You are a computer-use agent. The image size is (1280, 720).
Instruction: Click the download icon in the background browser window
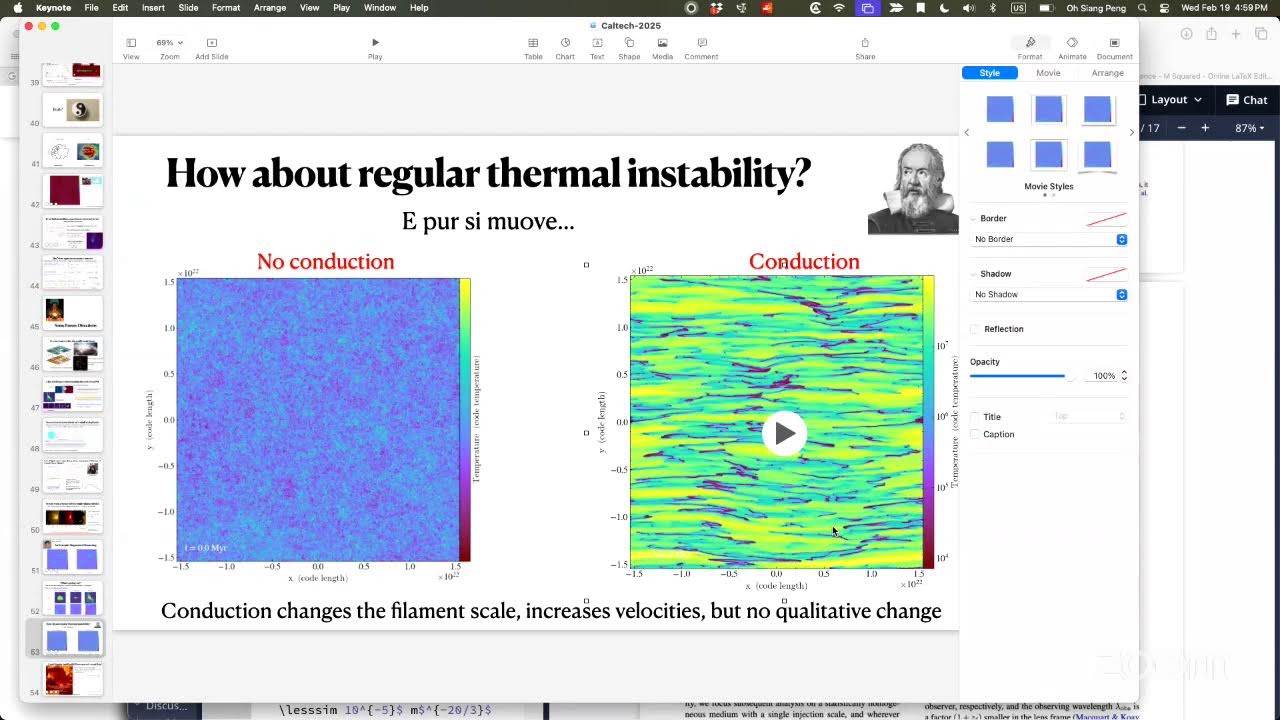(x=1186, y=34)
